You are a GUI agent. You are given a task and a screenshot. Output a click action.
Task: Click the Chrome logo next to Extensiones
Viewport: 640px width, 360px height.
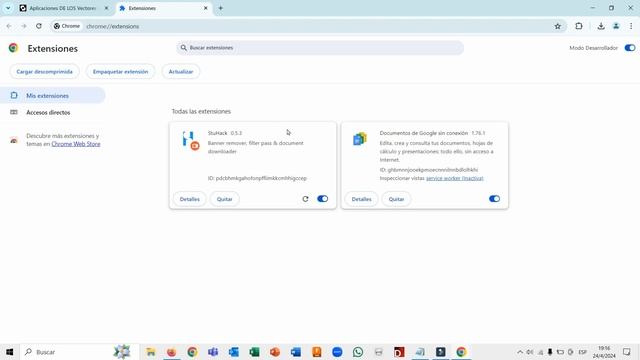tap(13, 48)
